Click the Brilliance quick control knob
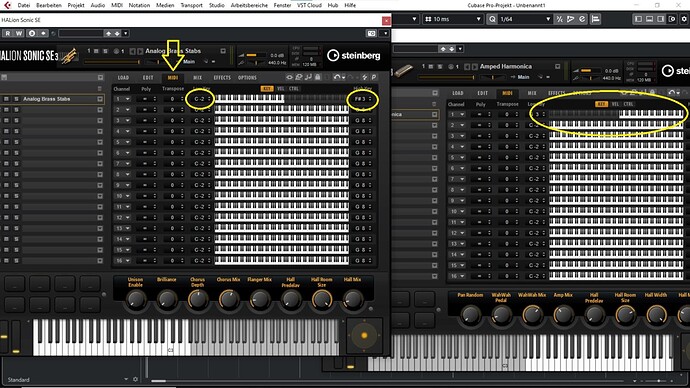 (167, 299)
